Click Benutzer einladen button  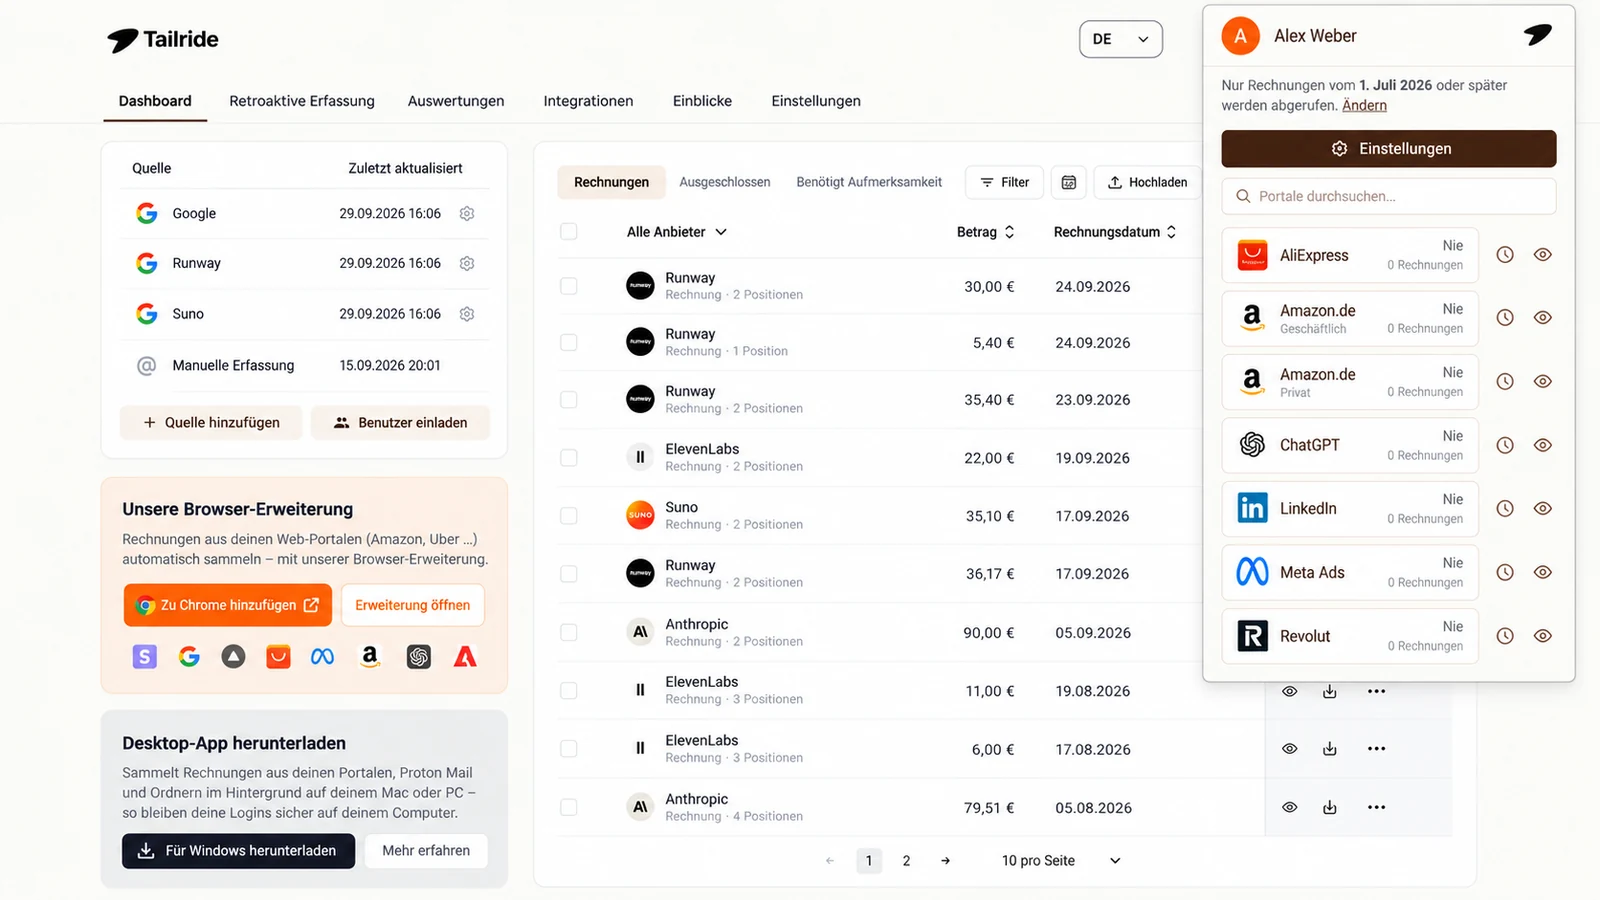[x=400, y=423]
